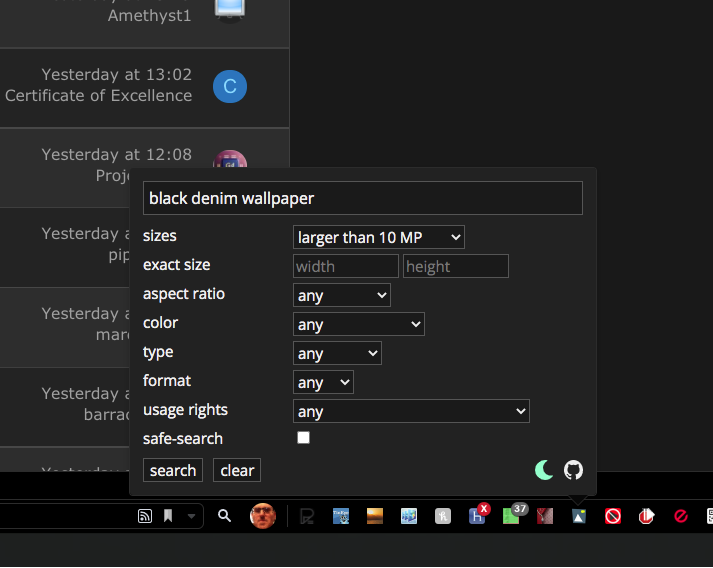Open the type dropdown

337,353
